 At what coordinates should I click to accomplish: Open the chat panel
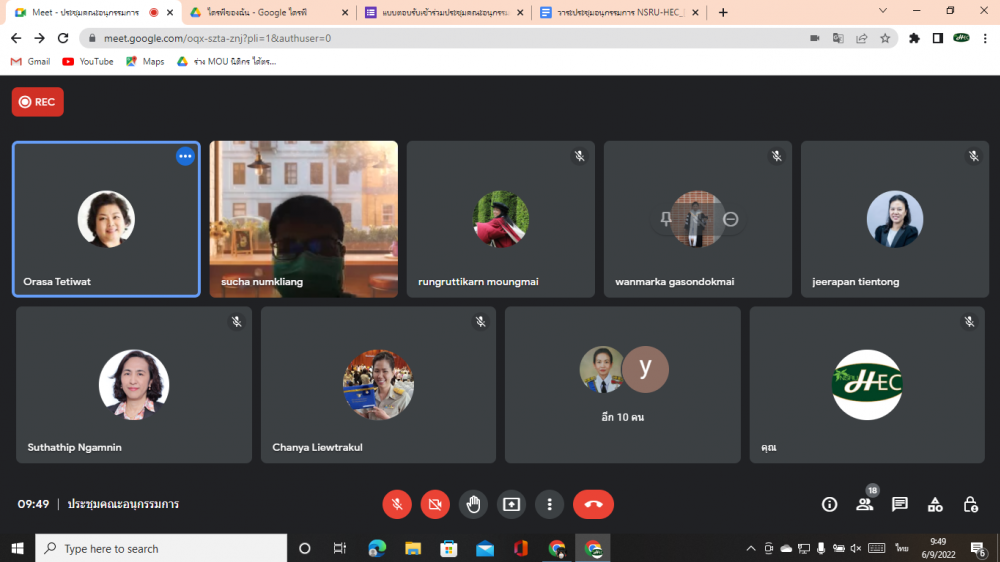[x=899, y=505]
